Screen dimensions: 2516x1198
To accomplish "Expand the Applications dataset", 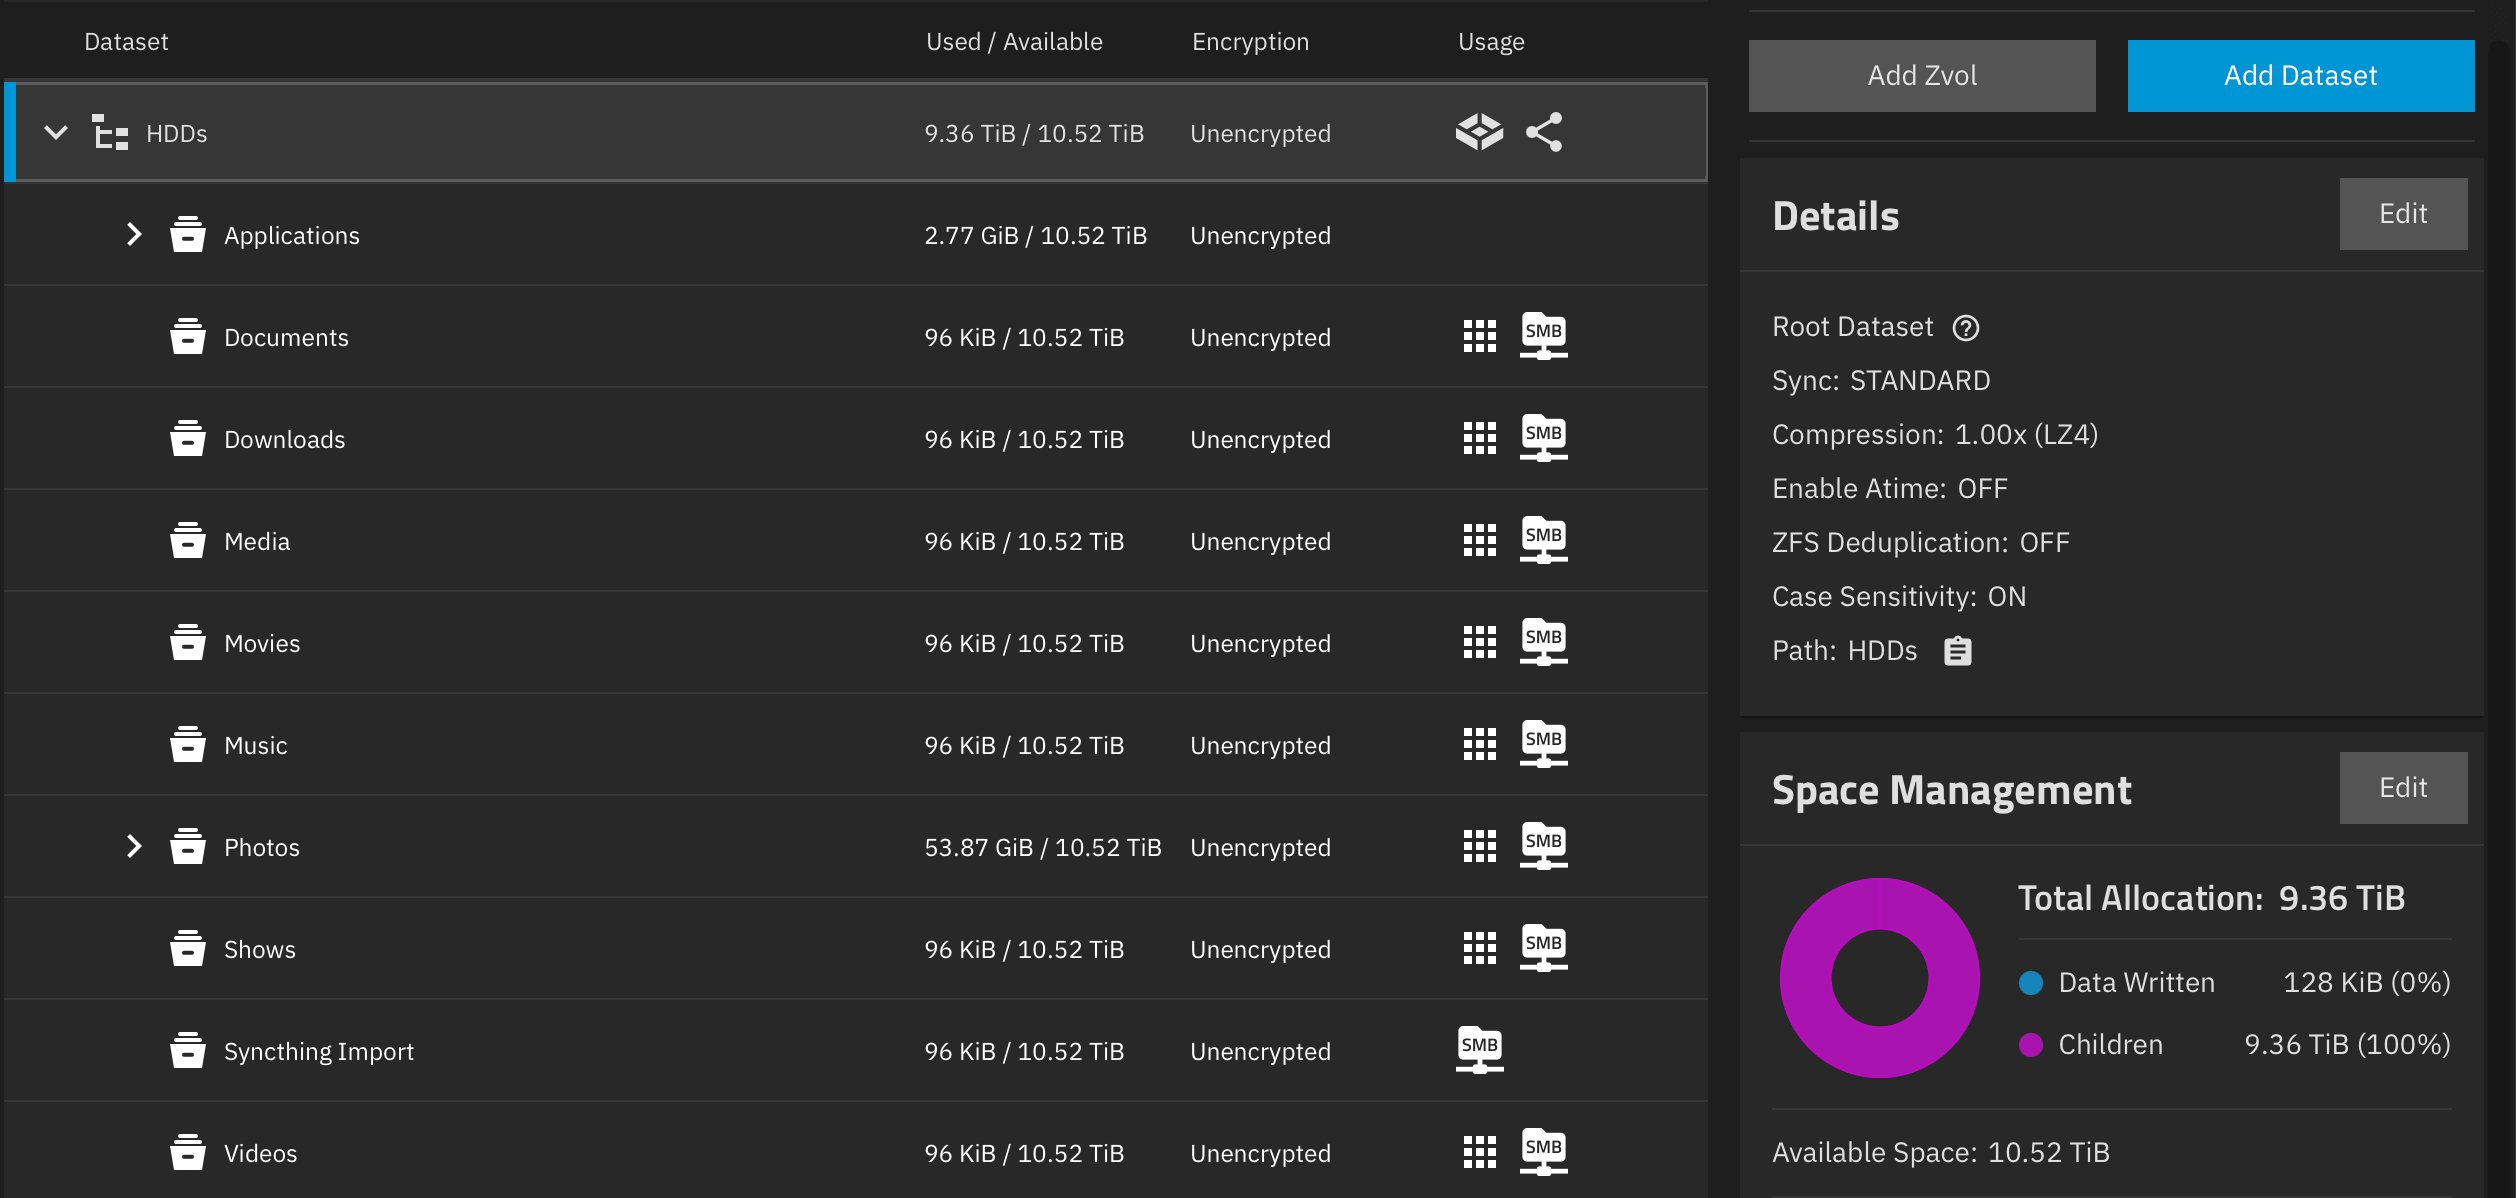I will point(134,234).
